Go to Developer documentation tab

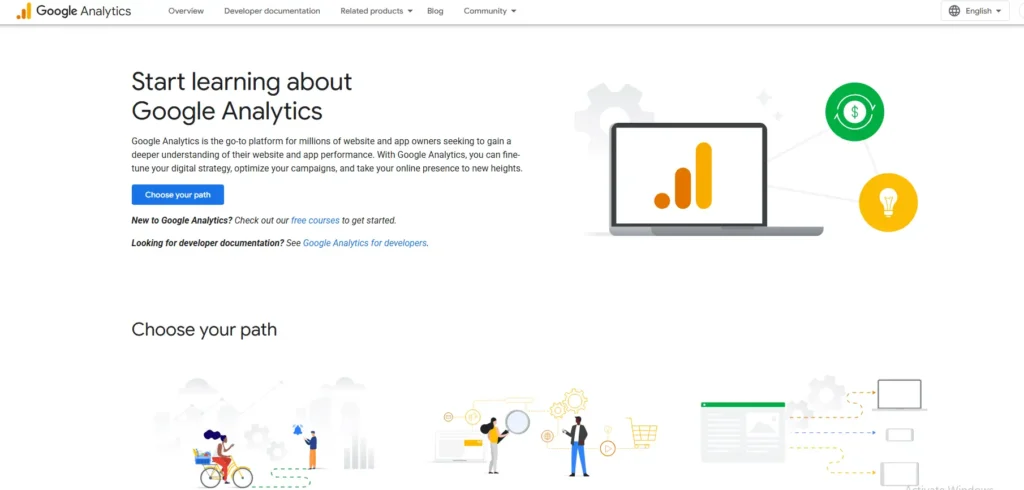(272, 11)
